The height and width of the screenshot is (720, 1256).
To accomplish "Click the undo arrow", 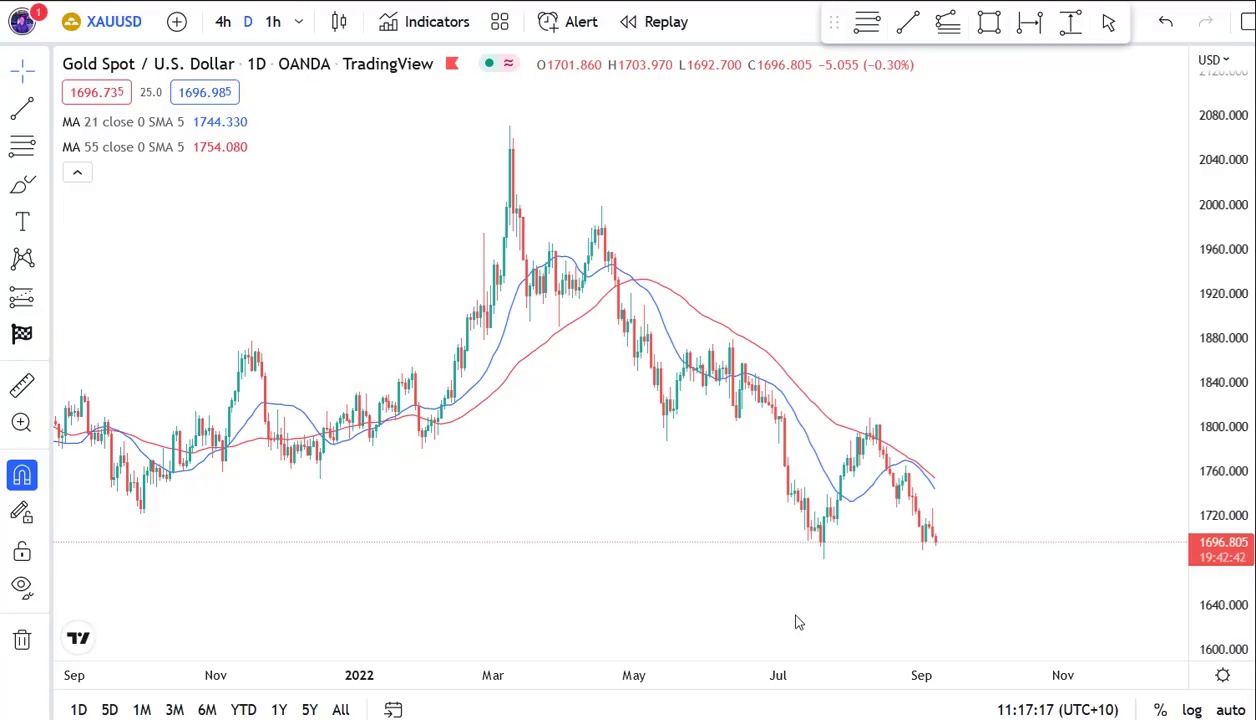I will [1165, 22].
